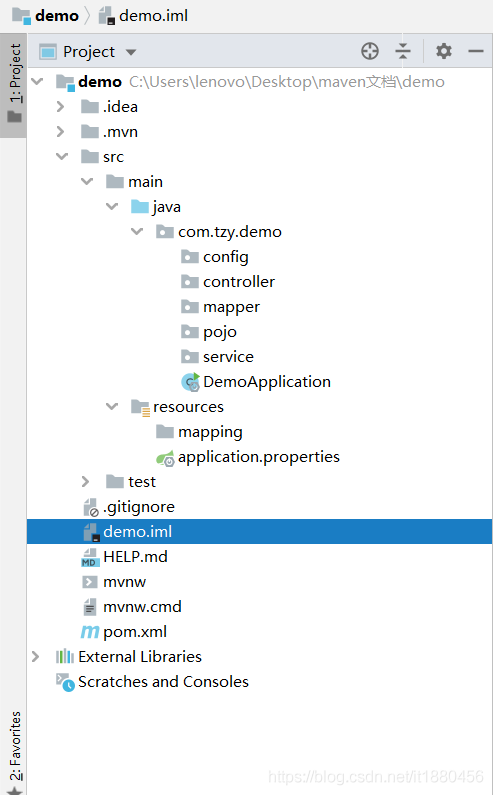Screen dimensions: 493x795
Task: Click the application.properties Spring leaf icon
Action: (165, 458)
